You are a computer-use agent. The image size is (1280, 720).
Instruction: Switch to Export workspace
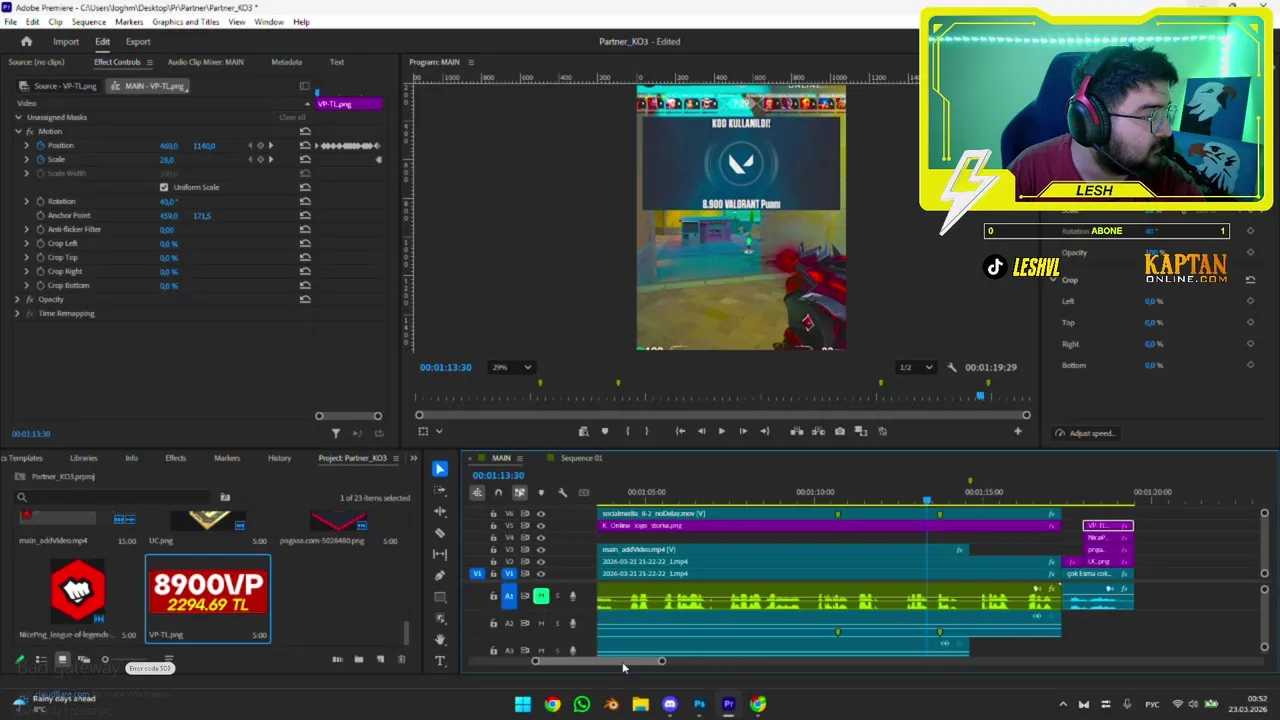tap(138, 42)
